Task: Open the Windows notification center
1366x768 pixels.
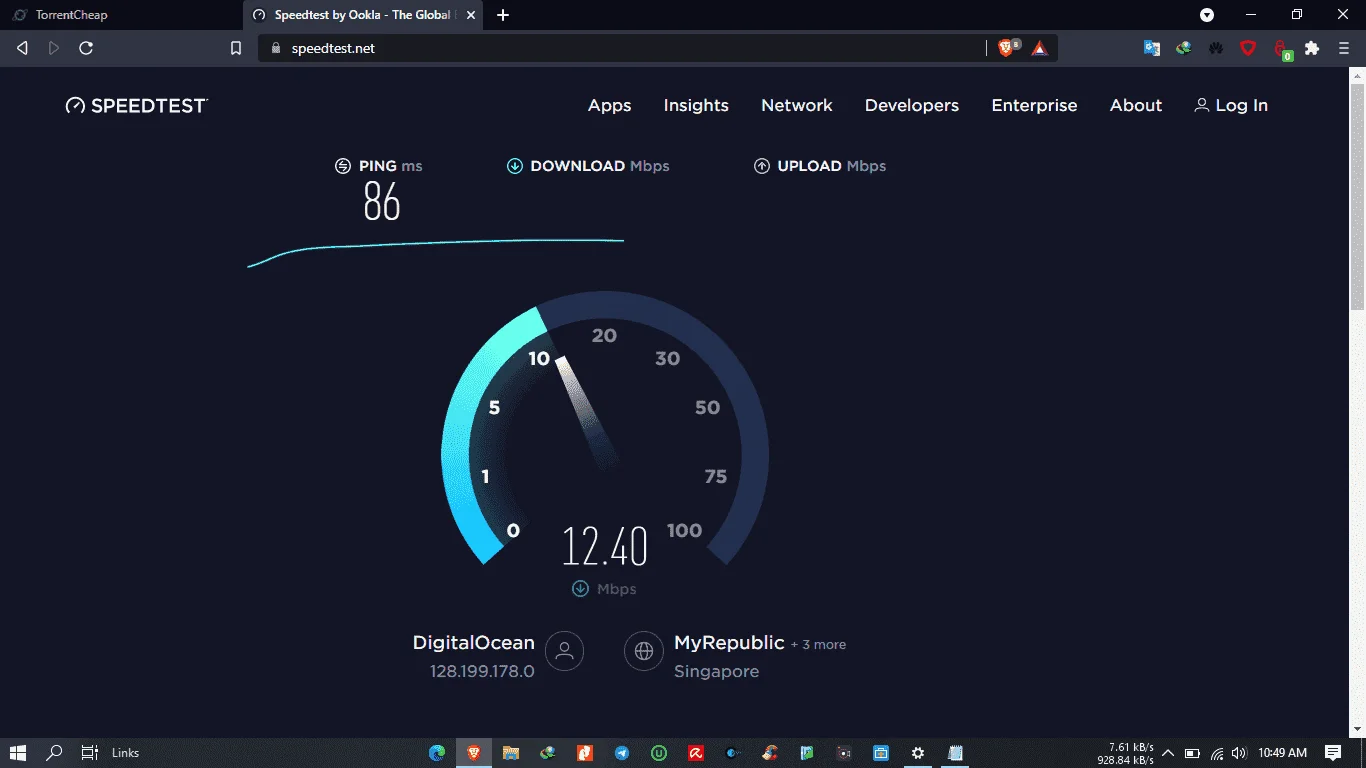Action: pos(1333,753)
